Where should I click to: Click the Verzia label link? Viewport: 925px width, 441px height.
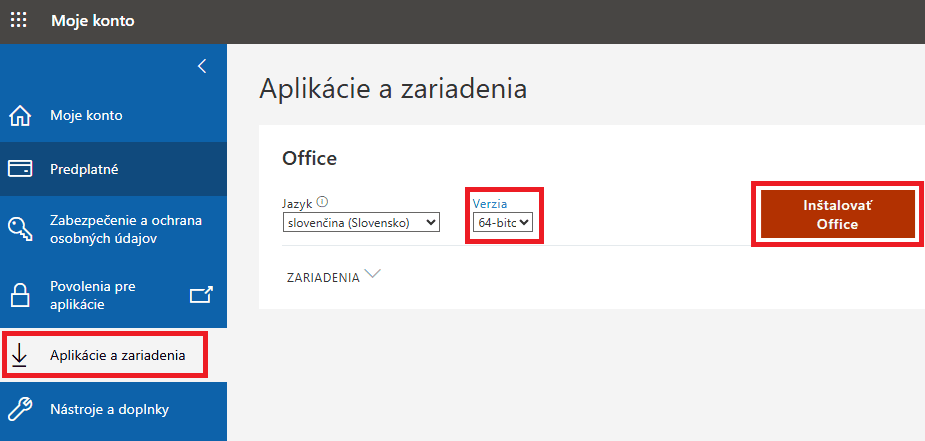(x=490, y=203)
